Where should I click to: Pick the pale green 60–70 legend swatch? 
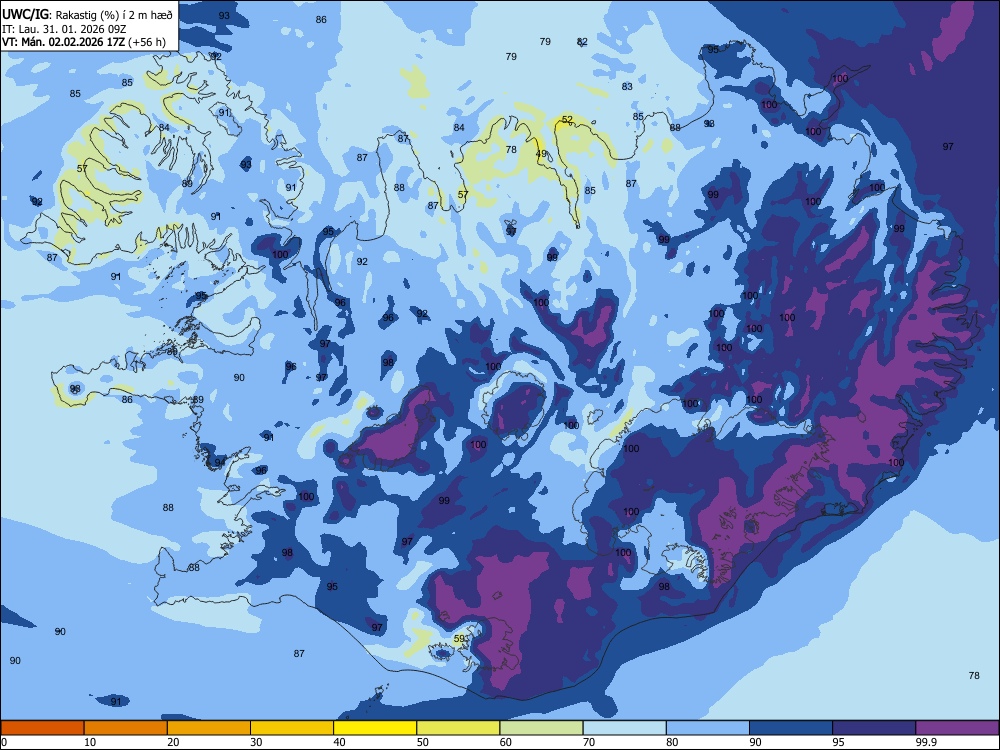click(x=541, y=728)
